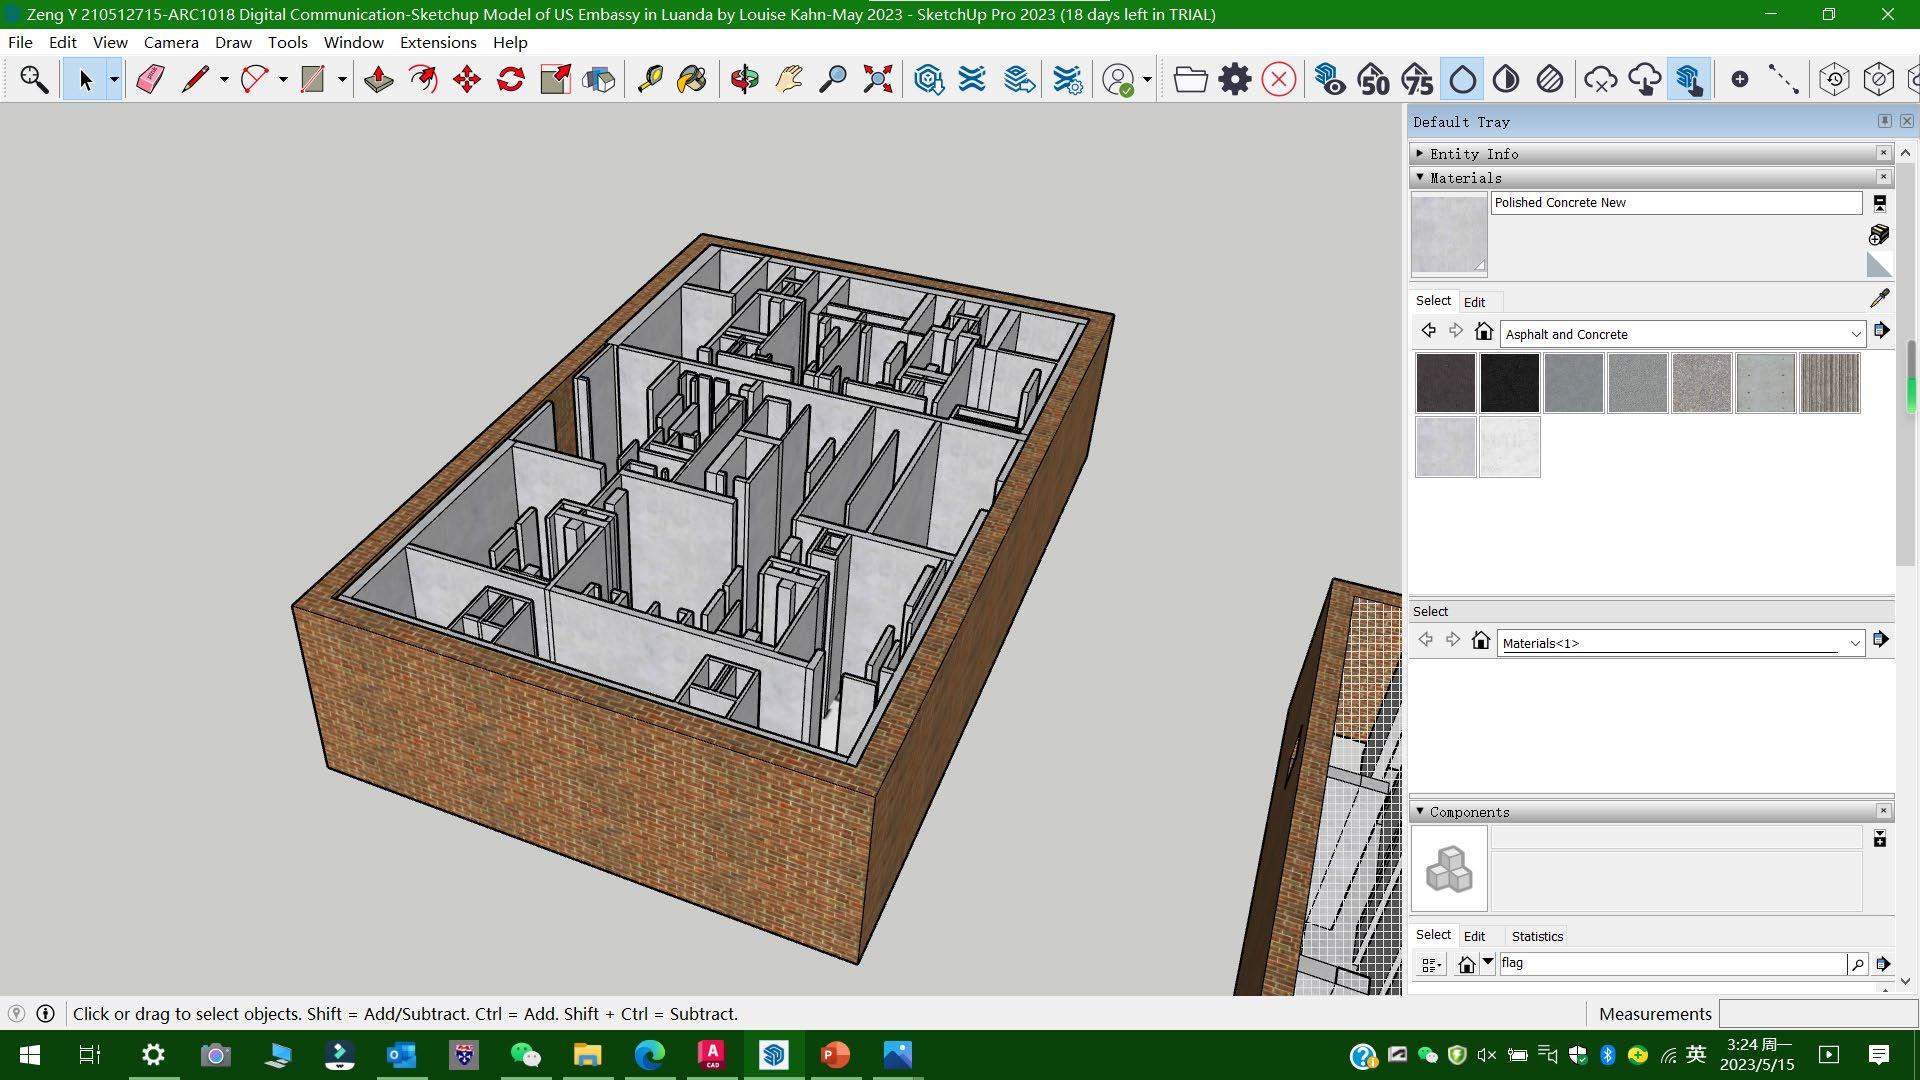Activate the Orbit tool
The height and width of the screenshot is (1080, 1920).
click(744, 79)
